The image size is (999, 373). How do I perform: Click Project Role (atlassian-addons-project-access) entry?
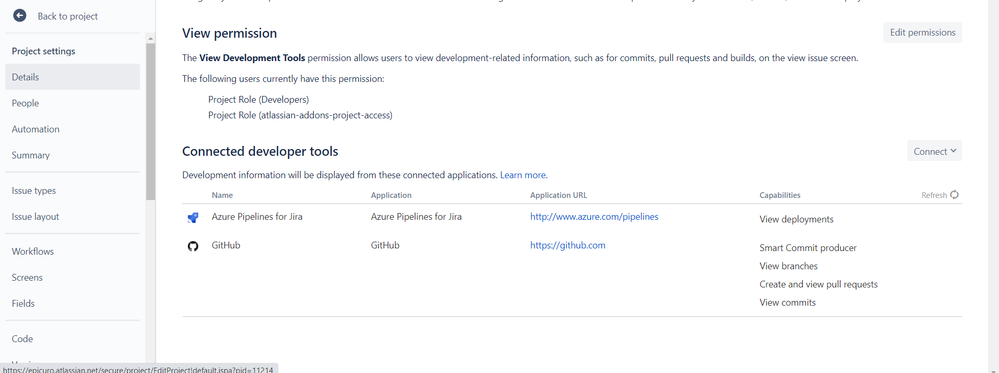pos(300,115)
